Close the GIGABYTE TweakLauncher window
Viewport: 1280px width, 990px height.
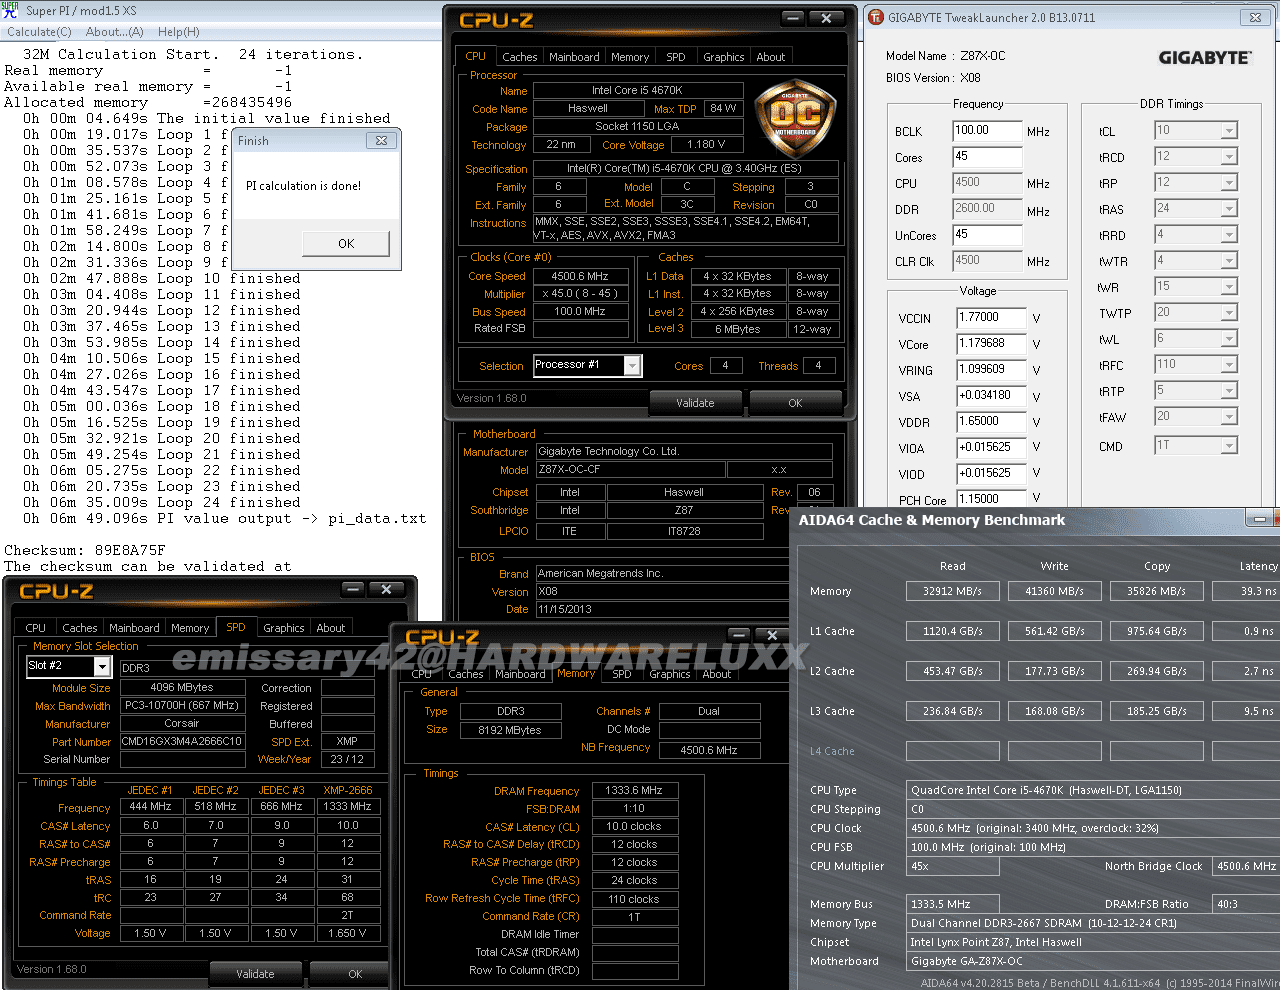(1255, 17)
